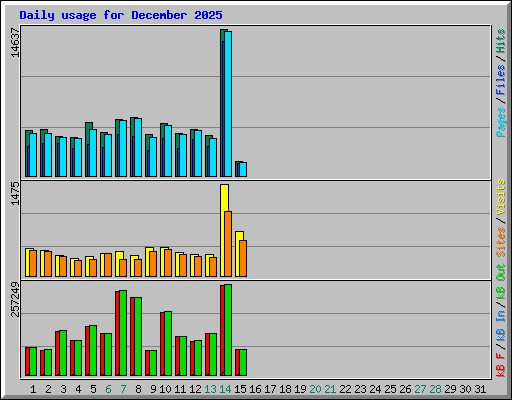Viewport: 512px width, 400px height.
Task: Click the 14637 hits axis value
Action: (x=15, y=42)
